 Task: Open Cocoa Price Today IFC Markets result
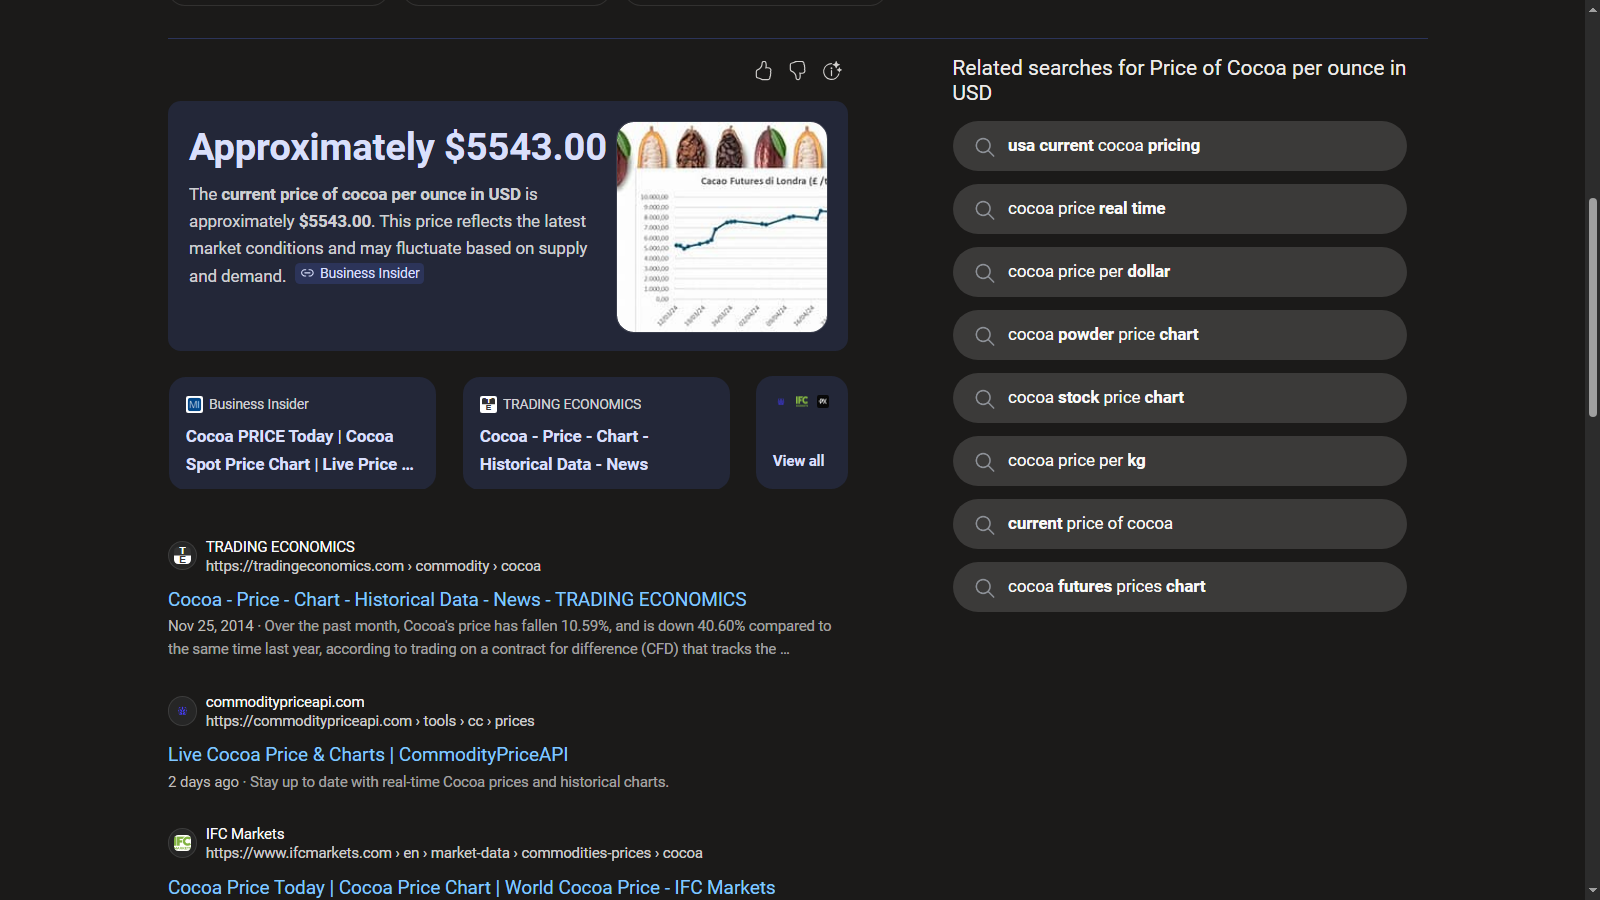(472, 887)
